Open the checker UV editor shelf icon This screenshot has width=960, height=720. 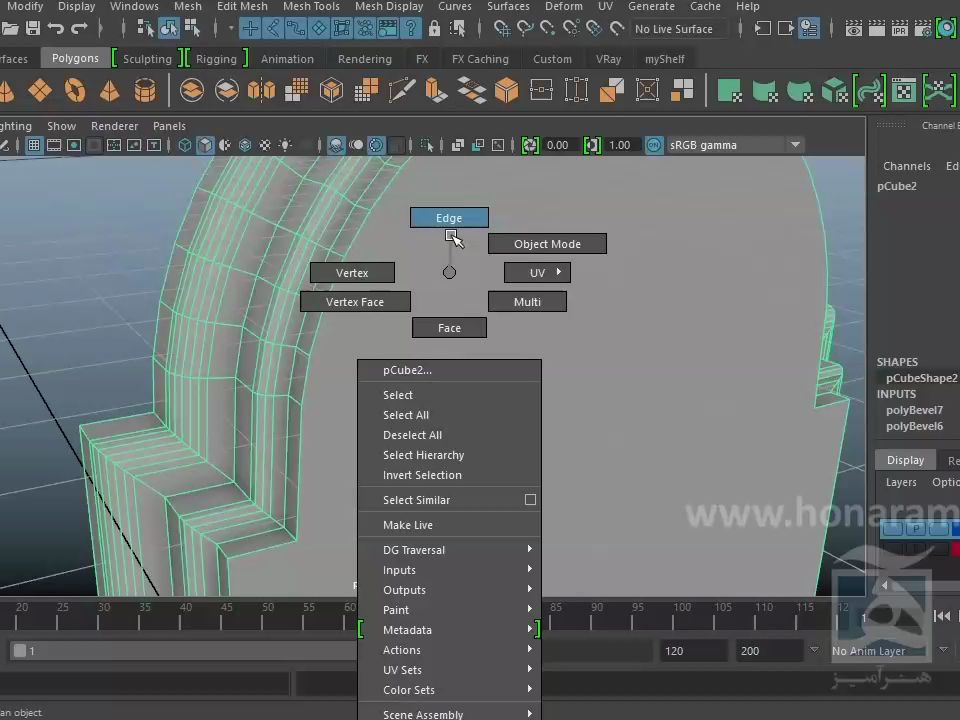[904, 91]
